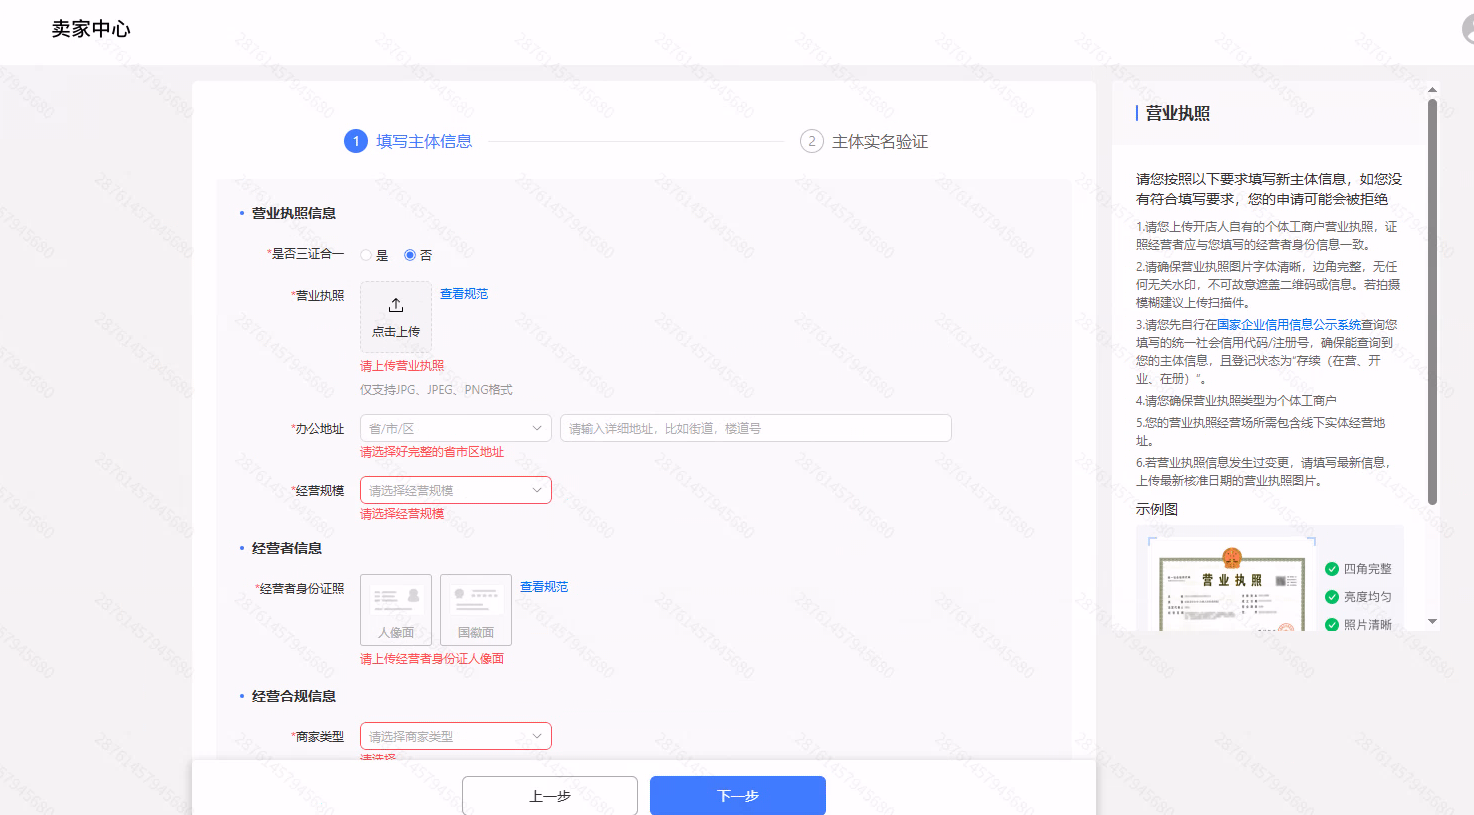This screenshot has height=815, width=1474.
Task: Click the 人像面 ID card upload placeholder
Action: click(395, 610)
